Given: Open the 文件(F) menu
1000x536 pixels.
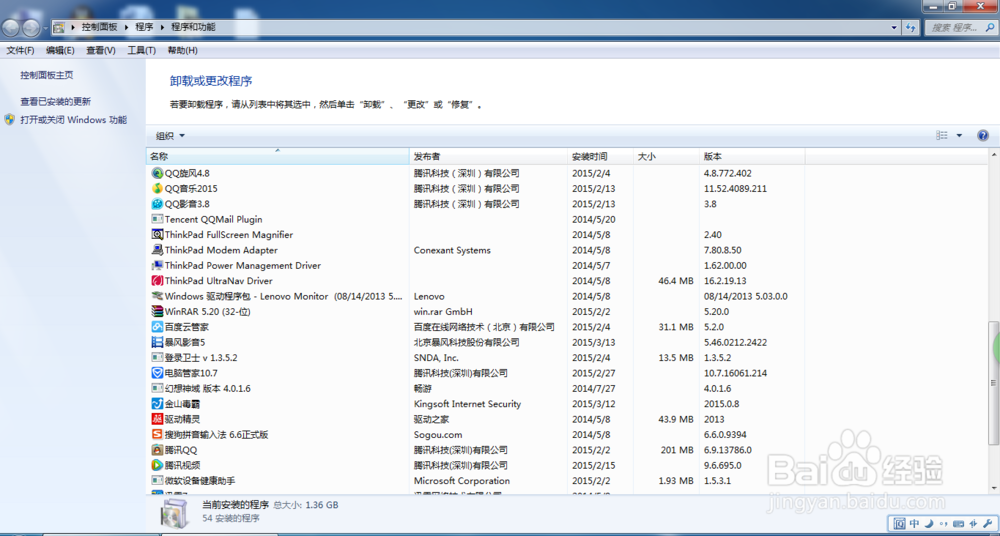Looking at the screenshot, I should 20,50.
